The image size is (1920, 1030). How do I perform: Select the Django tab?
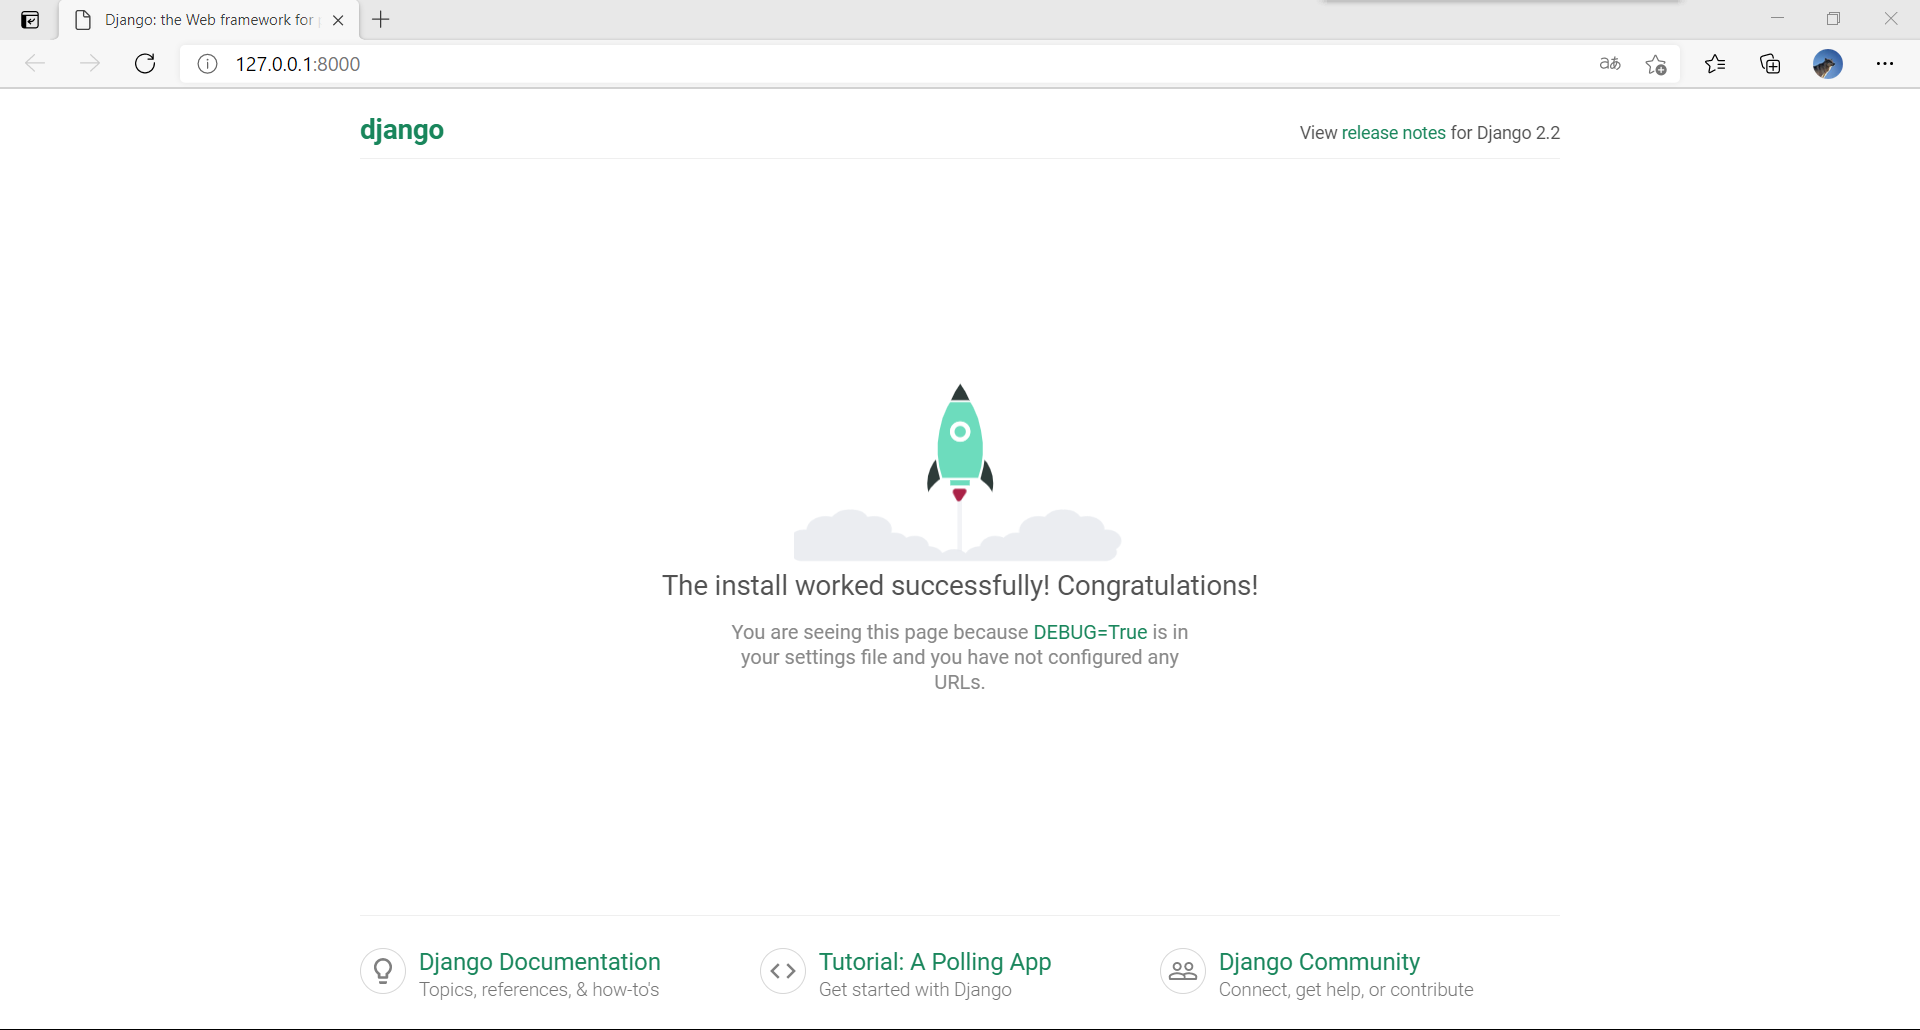click(209, 20)
